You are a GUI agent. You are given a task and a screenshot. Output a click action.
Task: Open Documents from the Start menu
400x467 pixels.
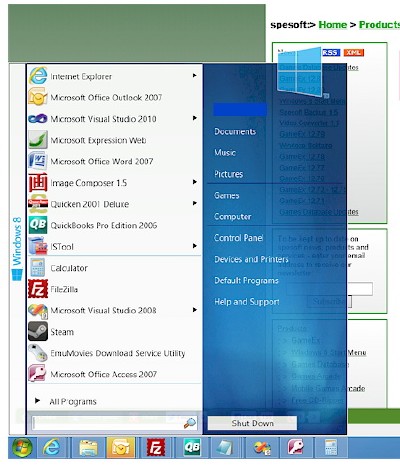pos(235,132)
